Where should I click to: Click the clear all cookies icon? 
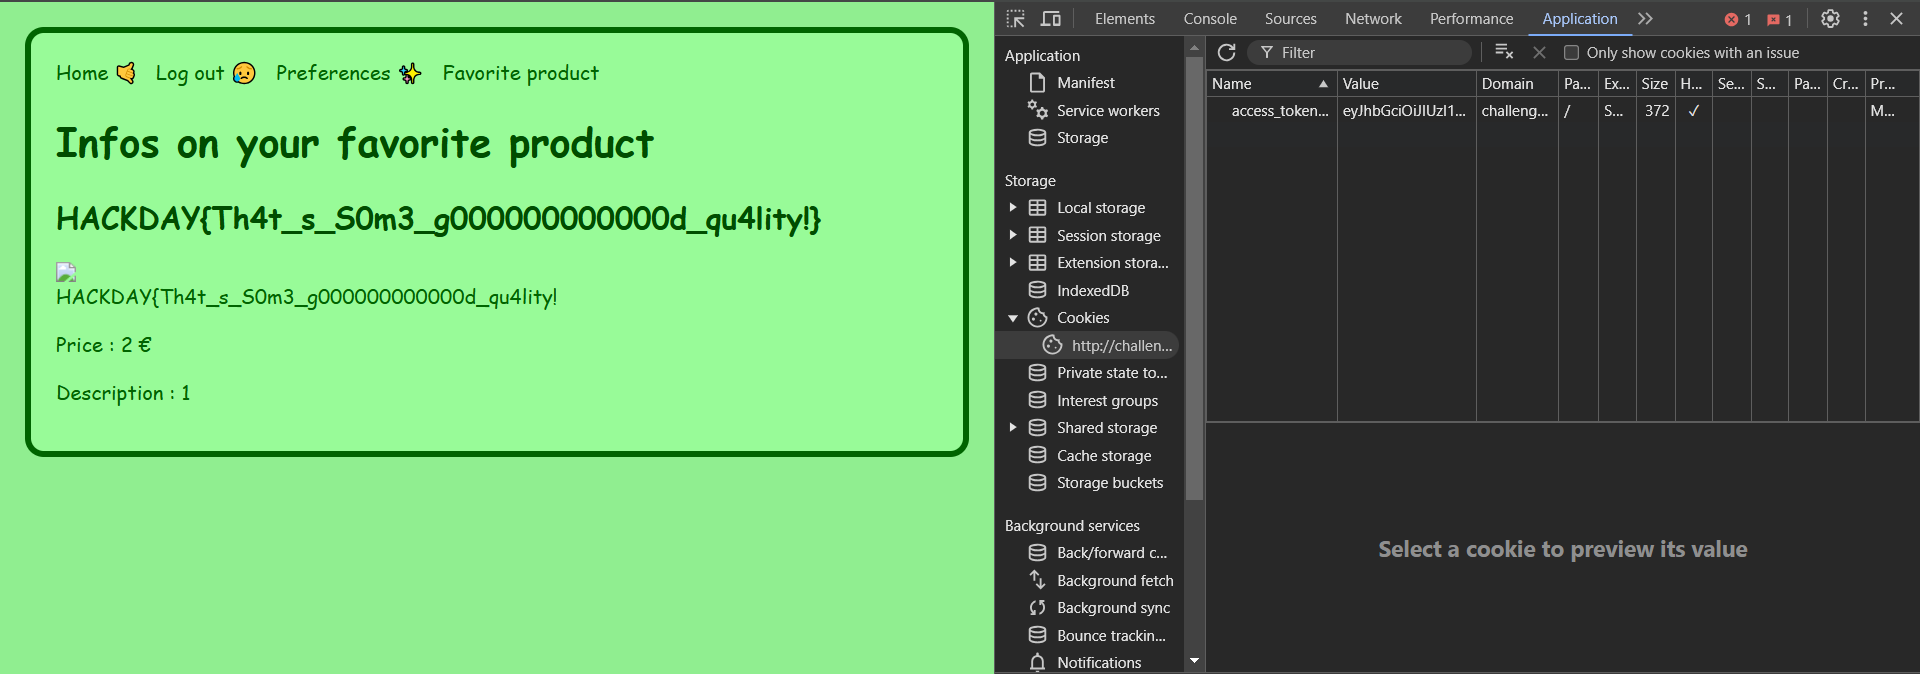tap(1503, 52)
